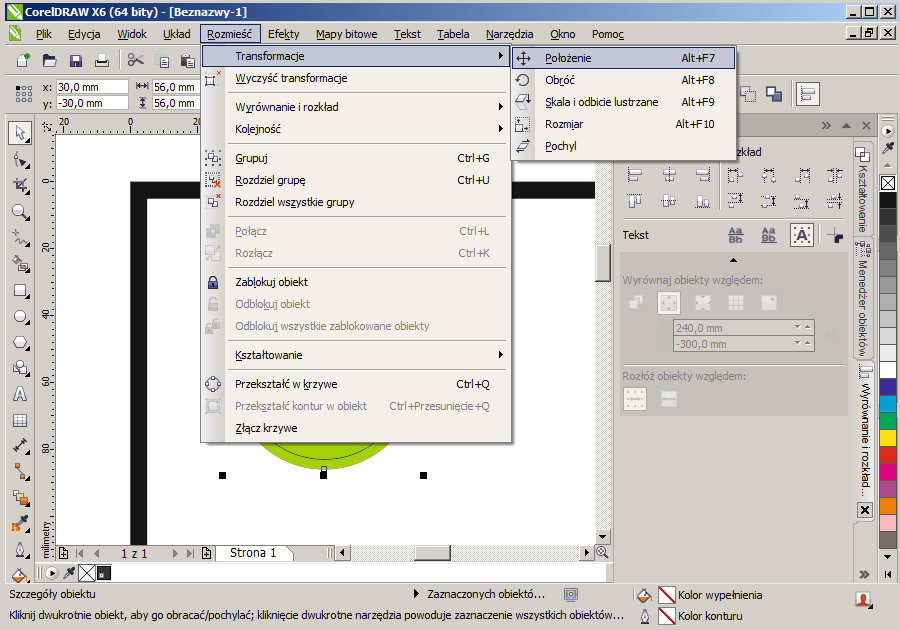Toggle text alignment by bounding box A icon
The width and height of the screenshot is (900, 630).
coord(801,235)
